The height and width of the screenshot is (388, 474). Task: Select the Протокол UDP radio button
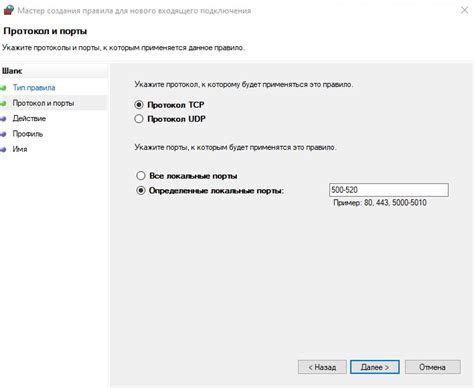tap(139, 119)
